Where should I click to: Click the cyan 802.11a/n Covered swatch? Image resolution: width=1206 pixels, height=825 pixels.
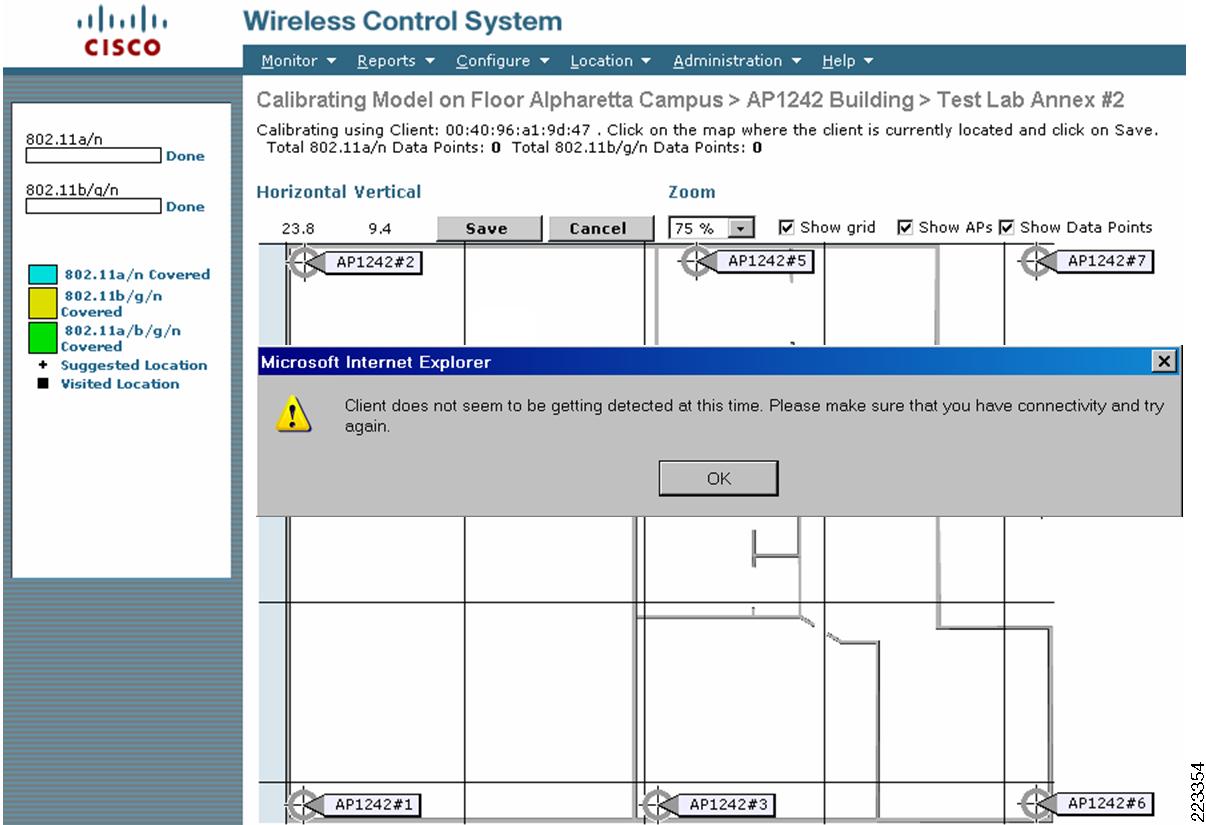(43, 275)
